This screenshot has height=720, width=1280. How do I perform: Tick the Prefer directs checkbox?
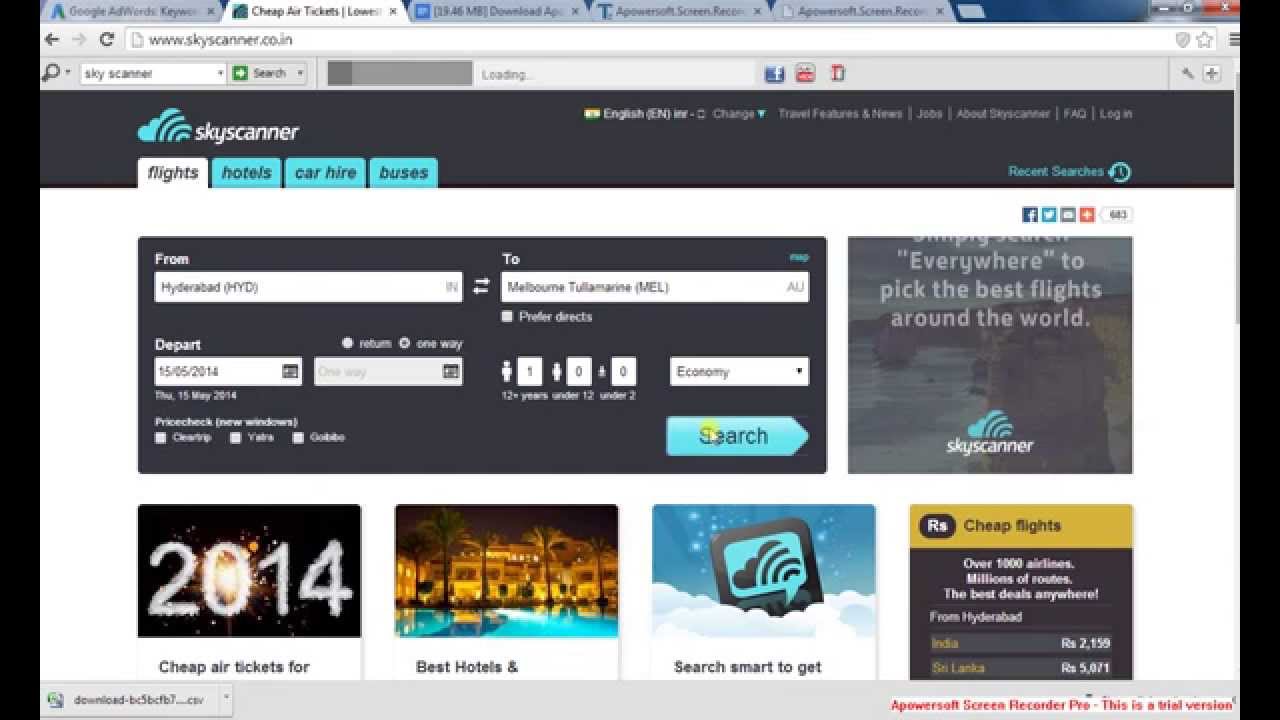(x=507, y=317)
